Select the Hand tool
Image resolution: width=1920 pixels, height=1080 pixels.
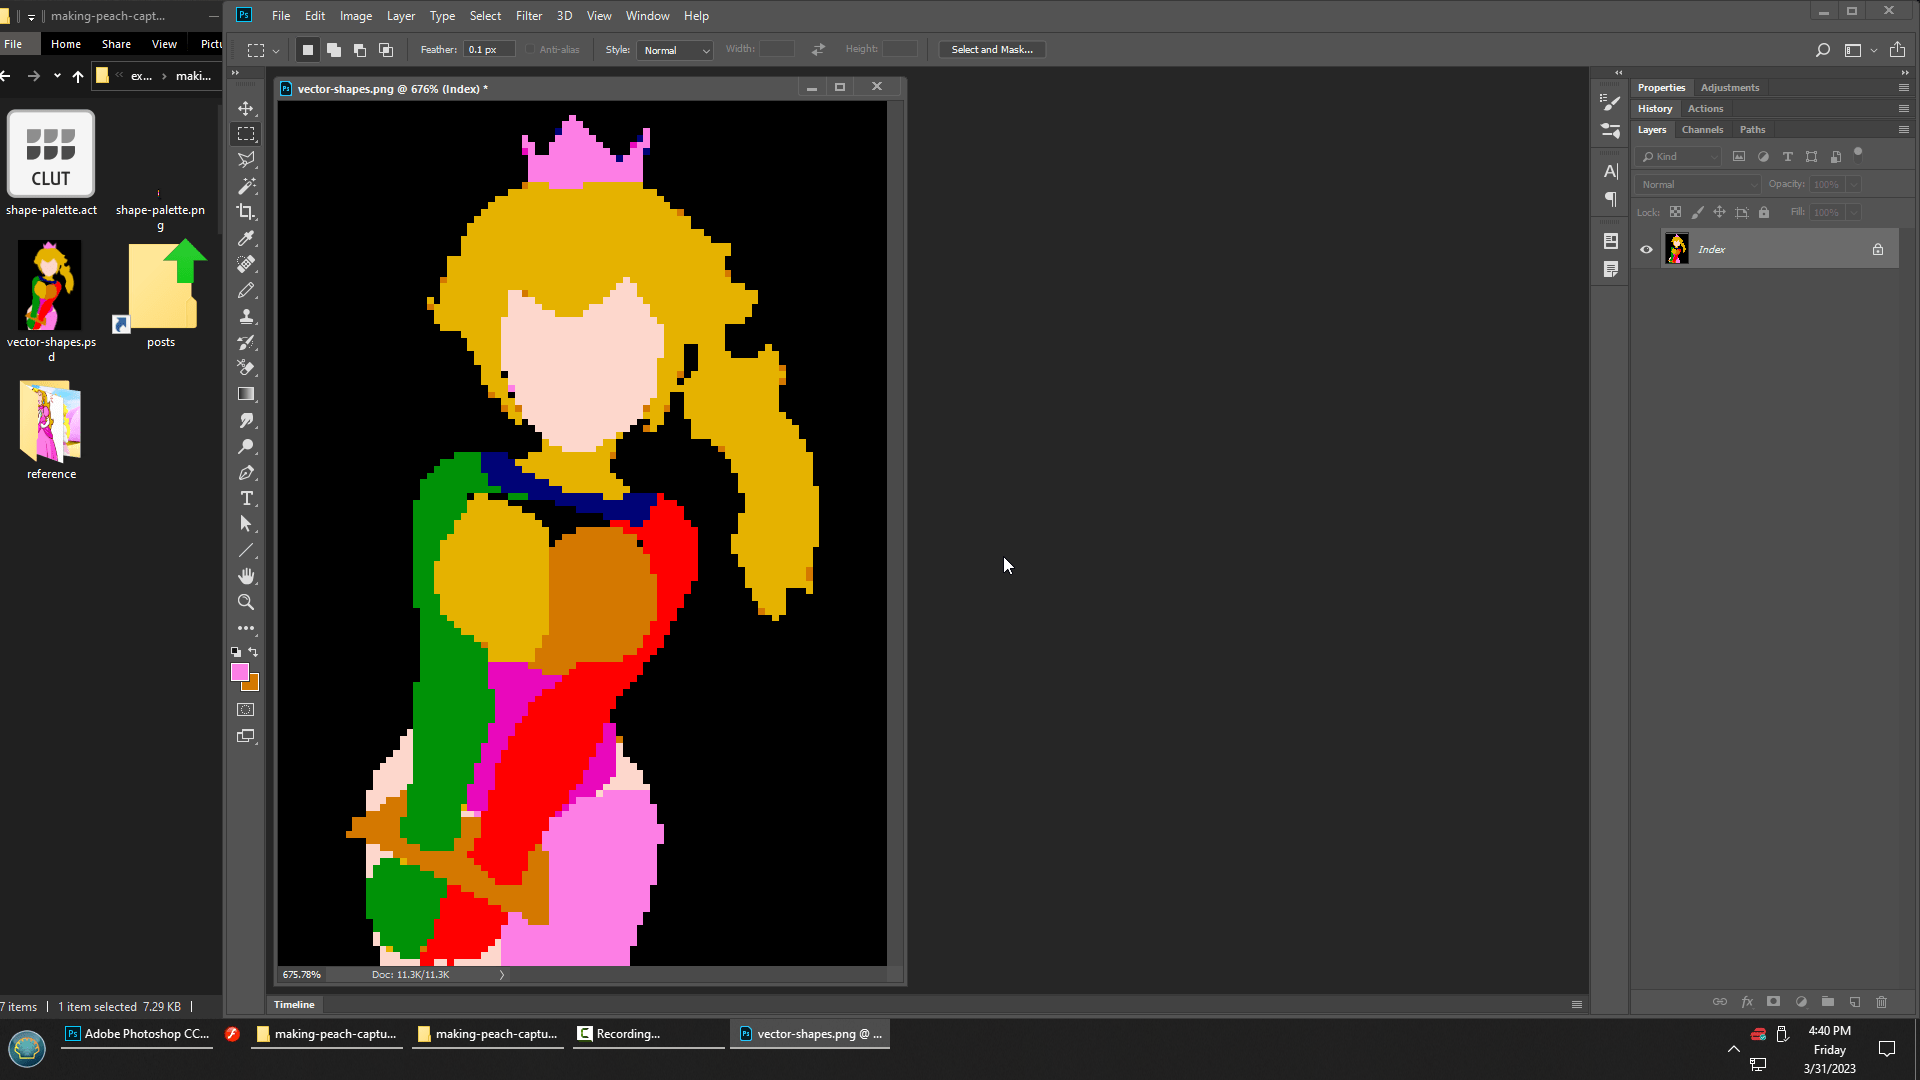(246, 576)
